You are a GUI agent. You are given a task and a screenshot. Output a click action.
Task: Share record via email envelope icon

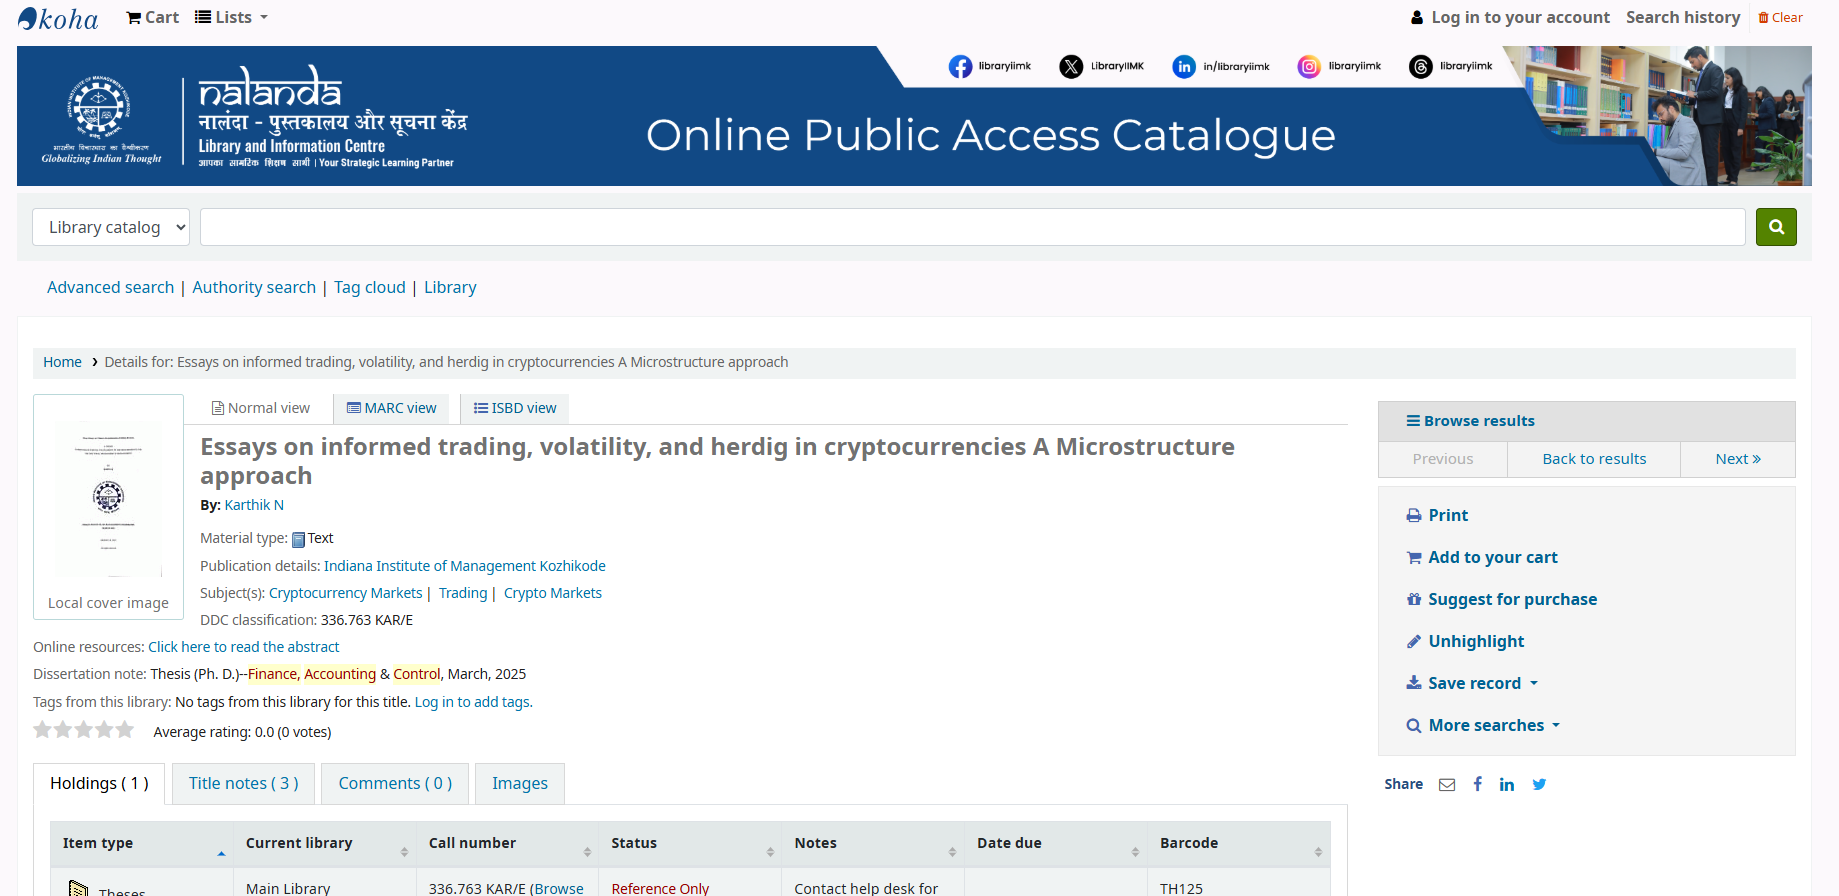(x=1447, y=785)
